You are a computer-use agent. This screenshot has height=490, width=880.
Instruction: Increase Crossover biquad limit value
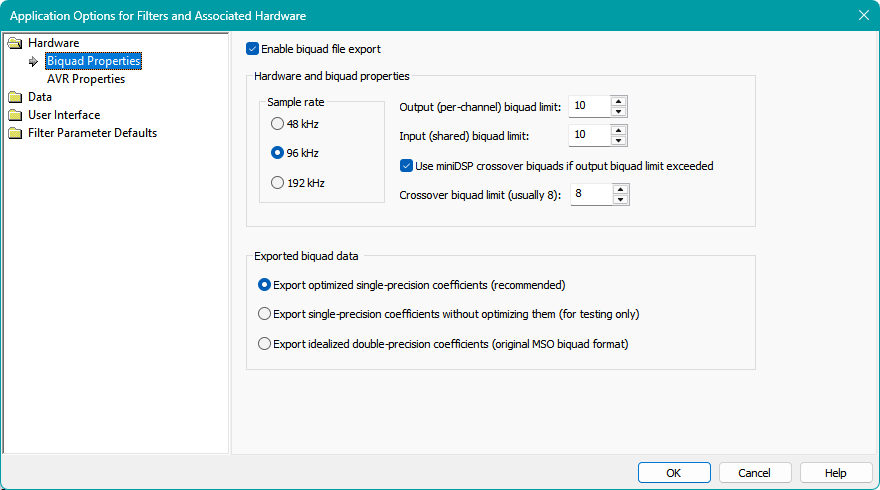click(x=621, y=190)
